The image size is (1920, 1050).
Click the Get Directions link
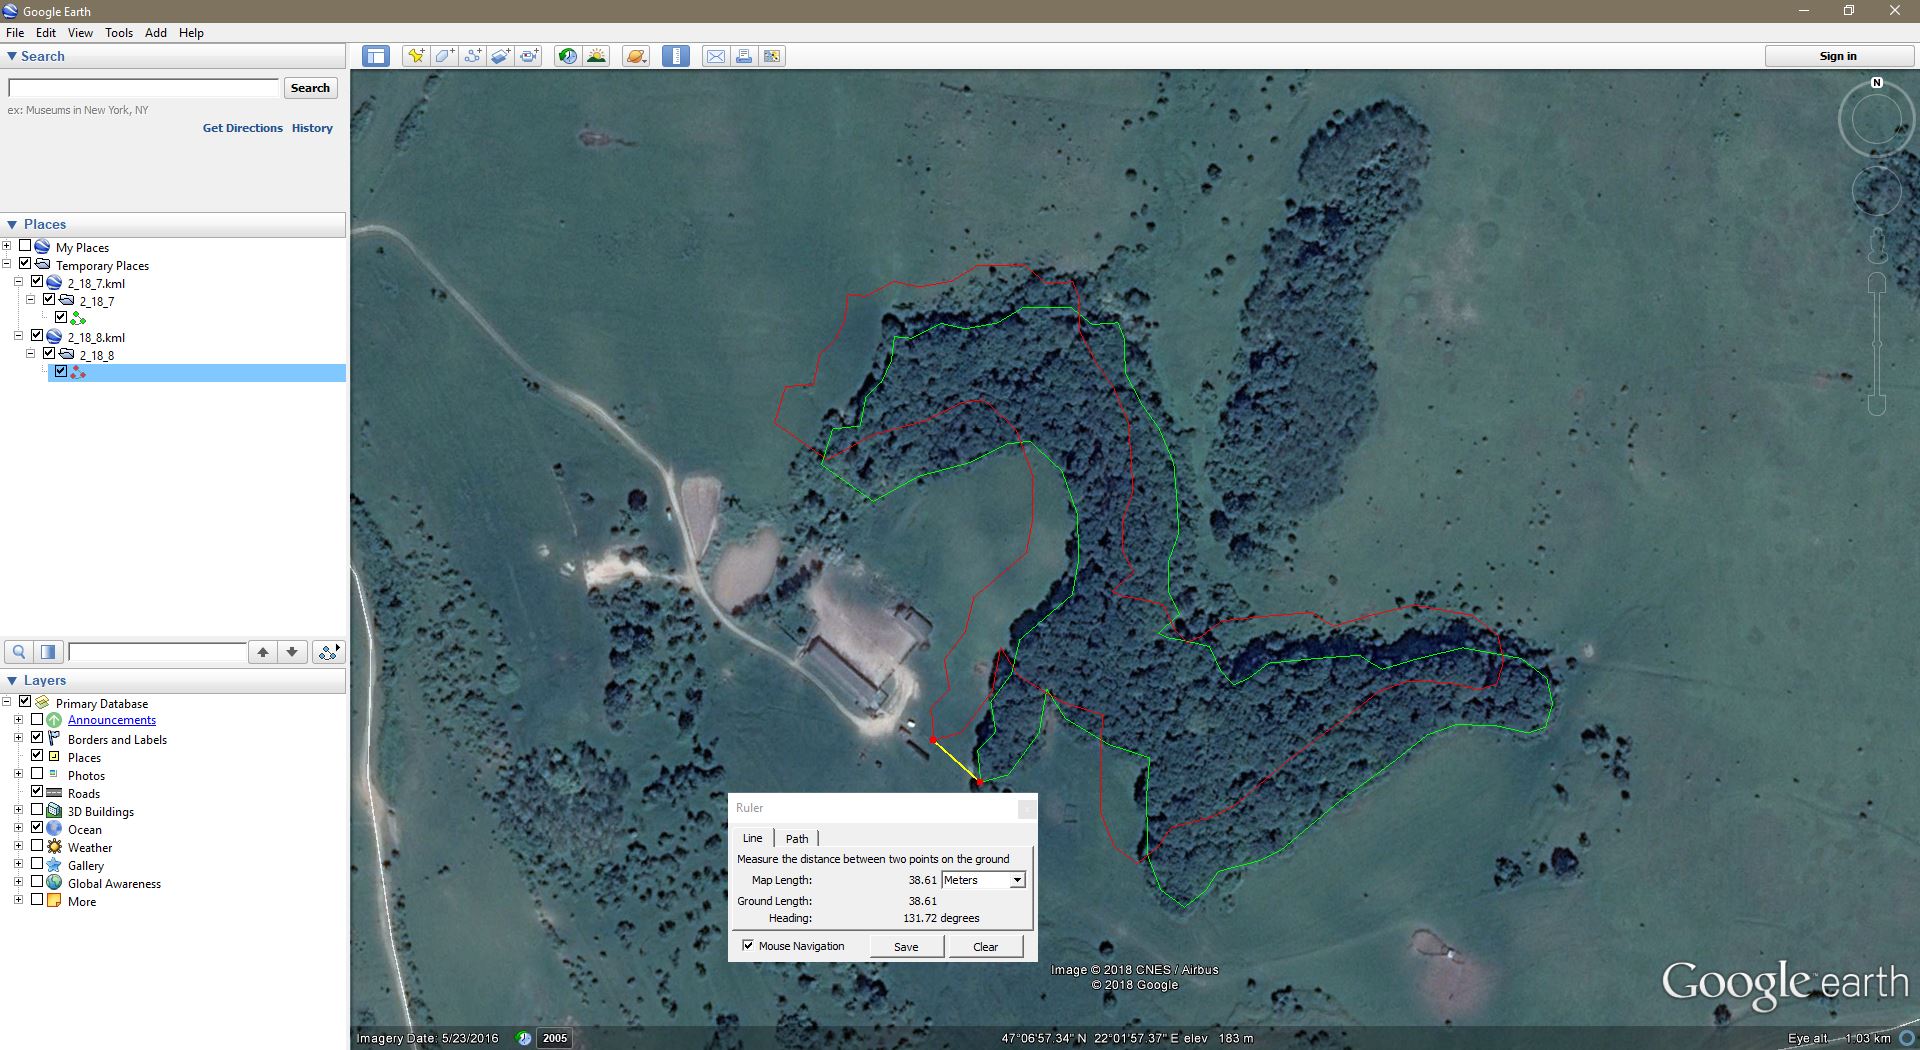(243, 128)
